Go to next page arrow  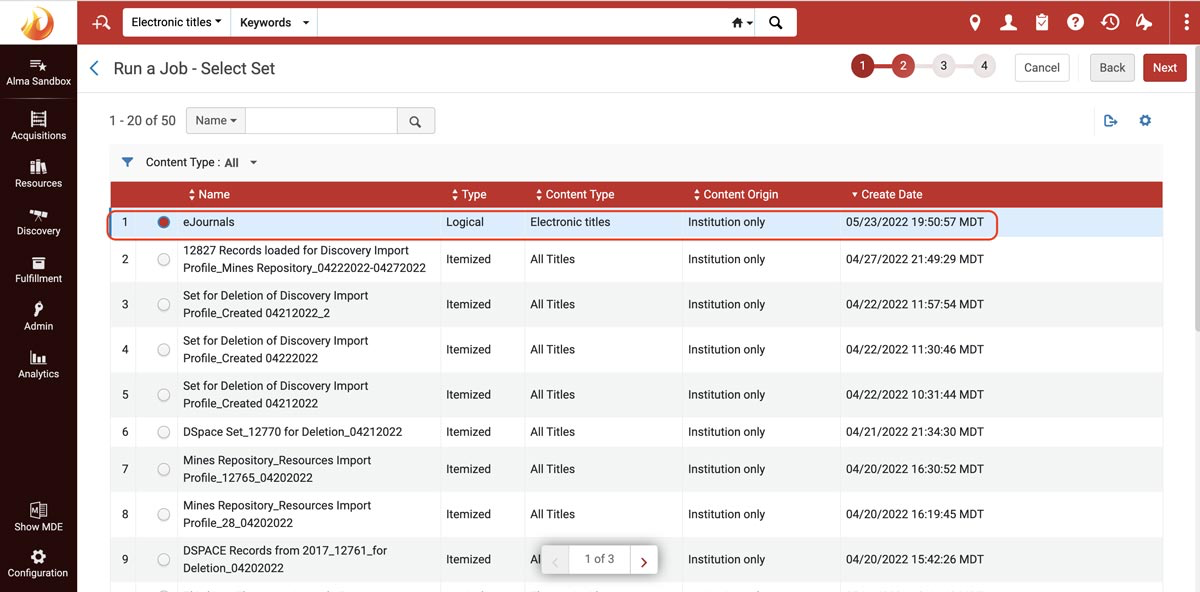coord(643,561)
